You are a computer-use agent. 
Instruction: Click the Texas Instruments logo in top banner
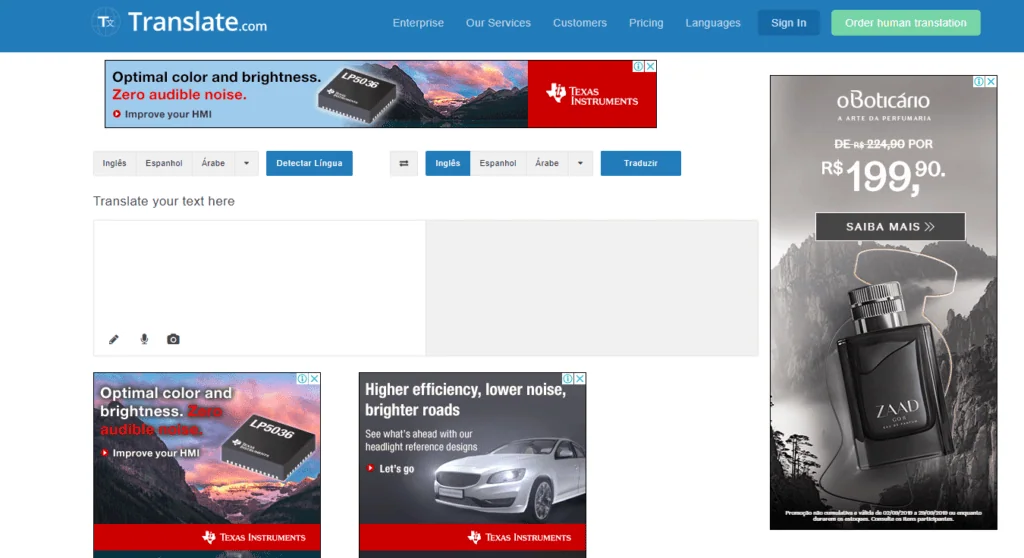[592, 94]
